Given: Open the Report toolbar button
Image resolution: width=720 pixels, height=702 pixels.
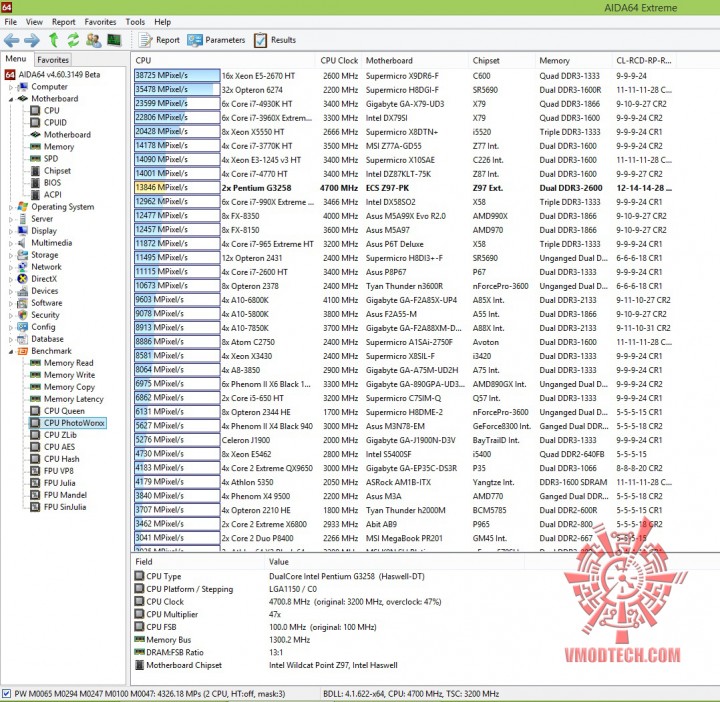Looking at the screenshot, I should point(159,40).
